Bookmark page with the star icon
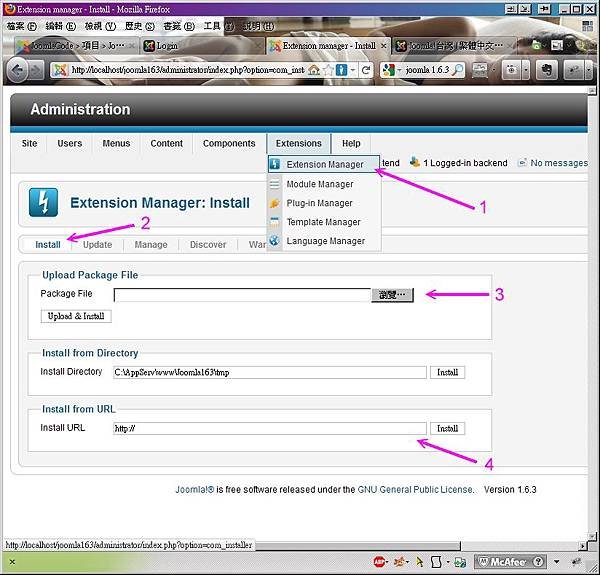Screen dimensions: 600x575 [x=328, y=70]
